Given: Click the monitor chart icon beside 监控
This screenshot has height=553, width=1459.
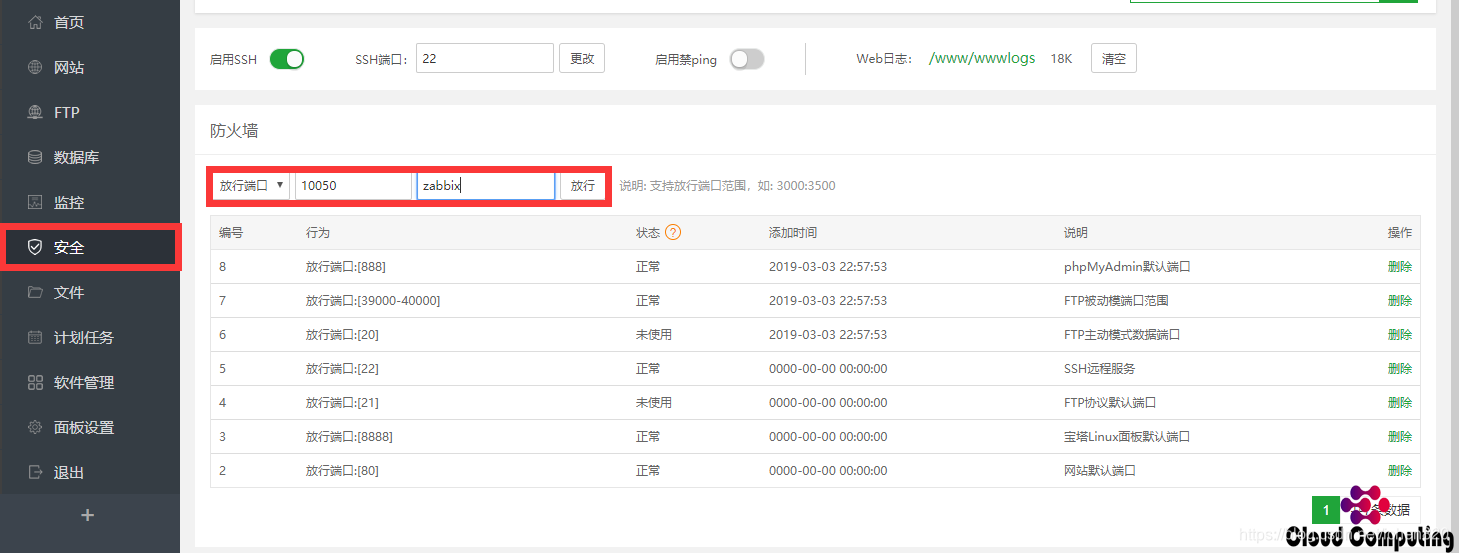Looking at the screenshot, I should pyautogui.click(x=35, y=202).
